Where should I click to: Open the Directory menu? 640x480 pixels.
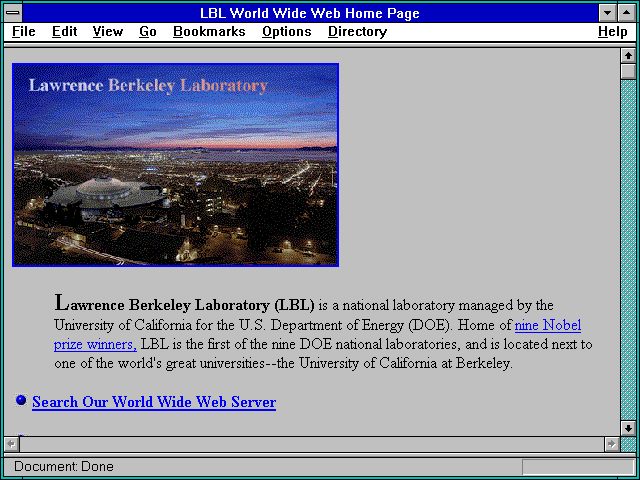(x=358, y=32)
